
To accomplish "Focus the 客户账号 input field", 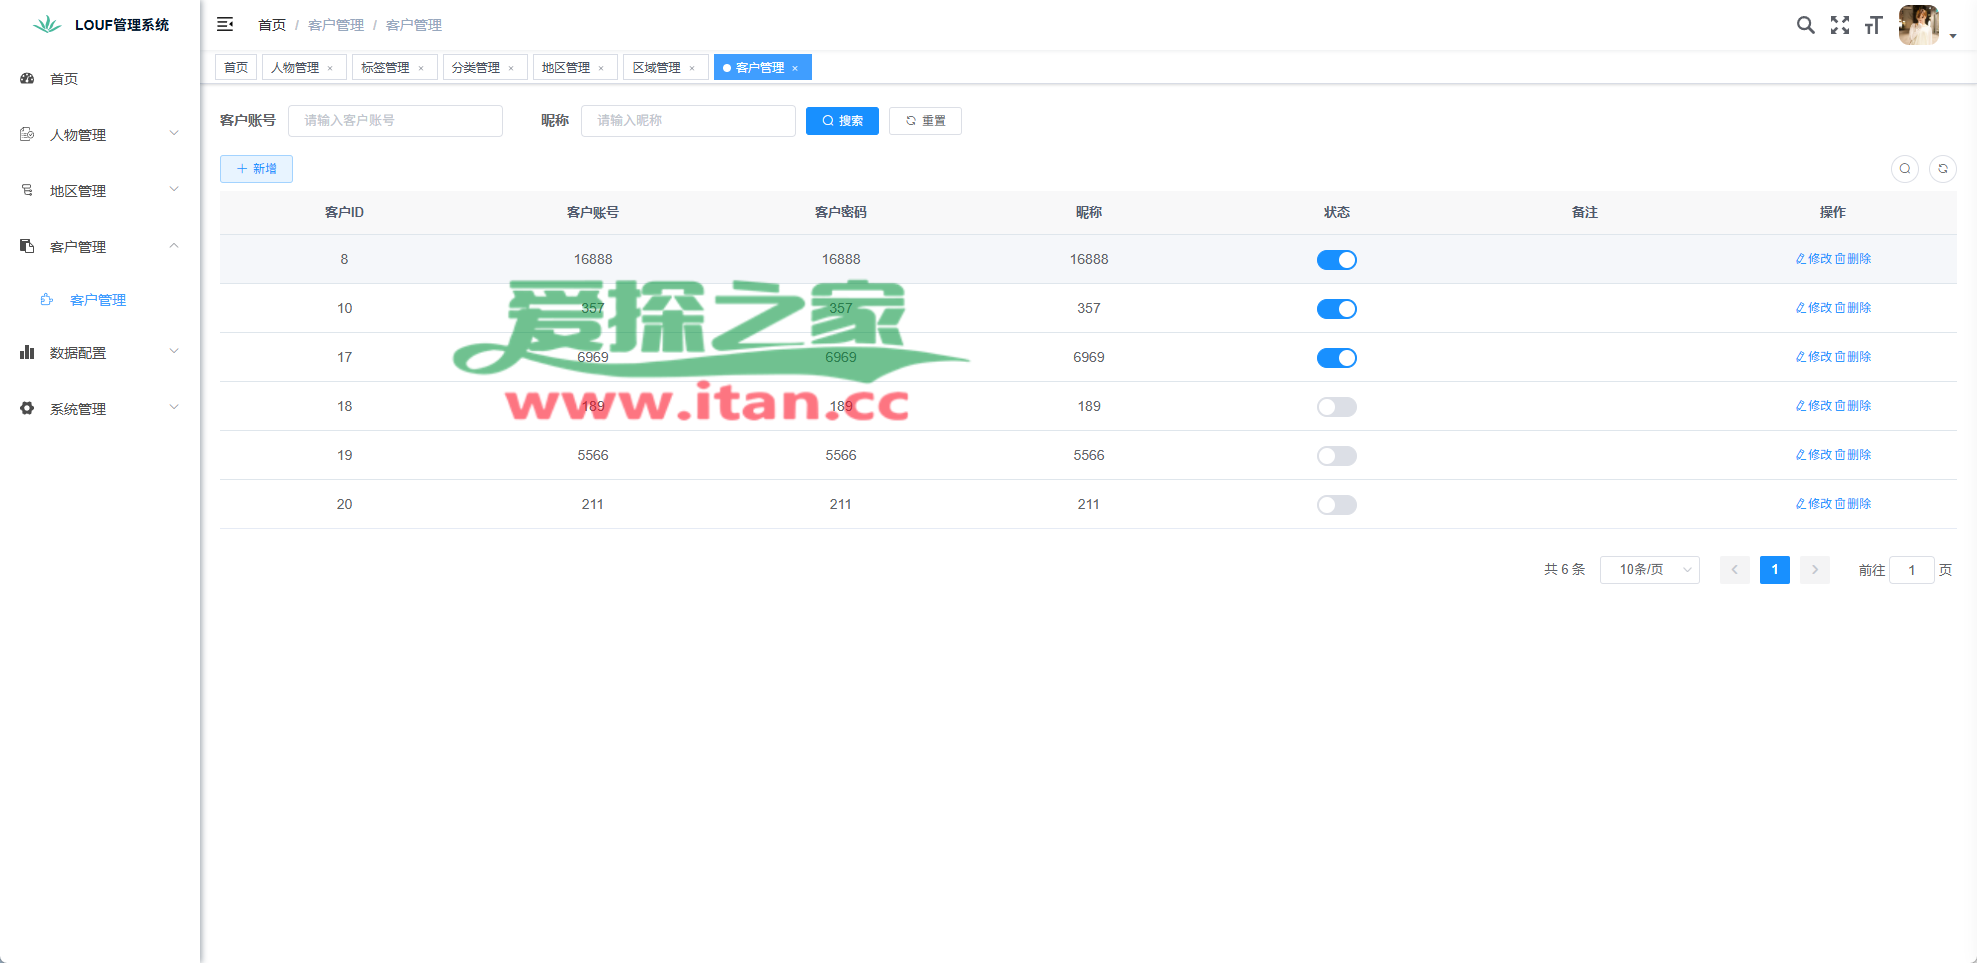I will (395, 121).
